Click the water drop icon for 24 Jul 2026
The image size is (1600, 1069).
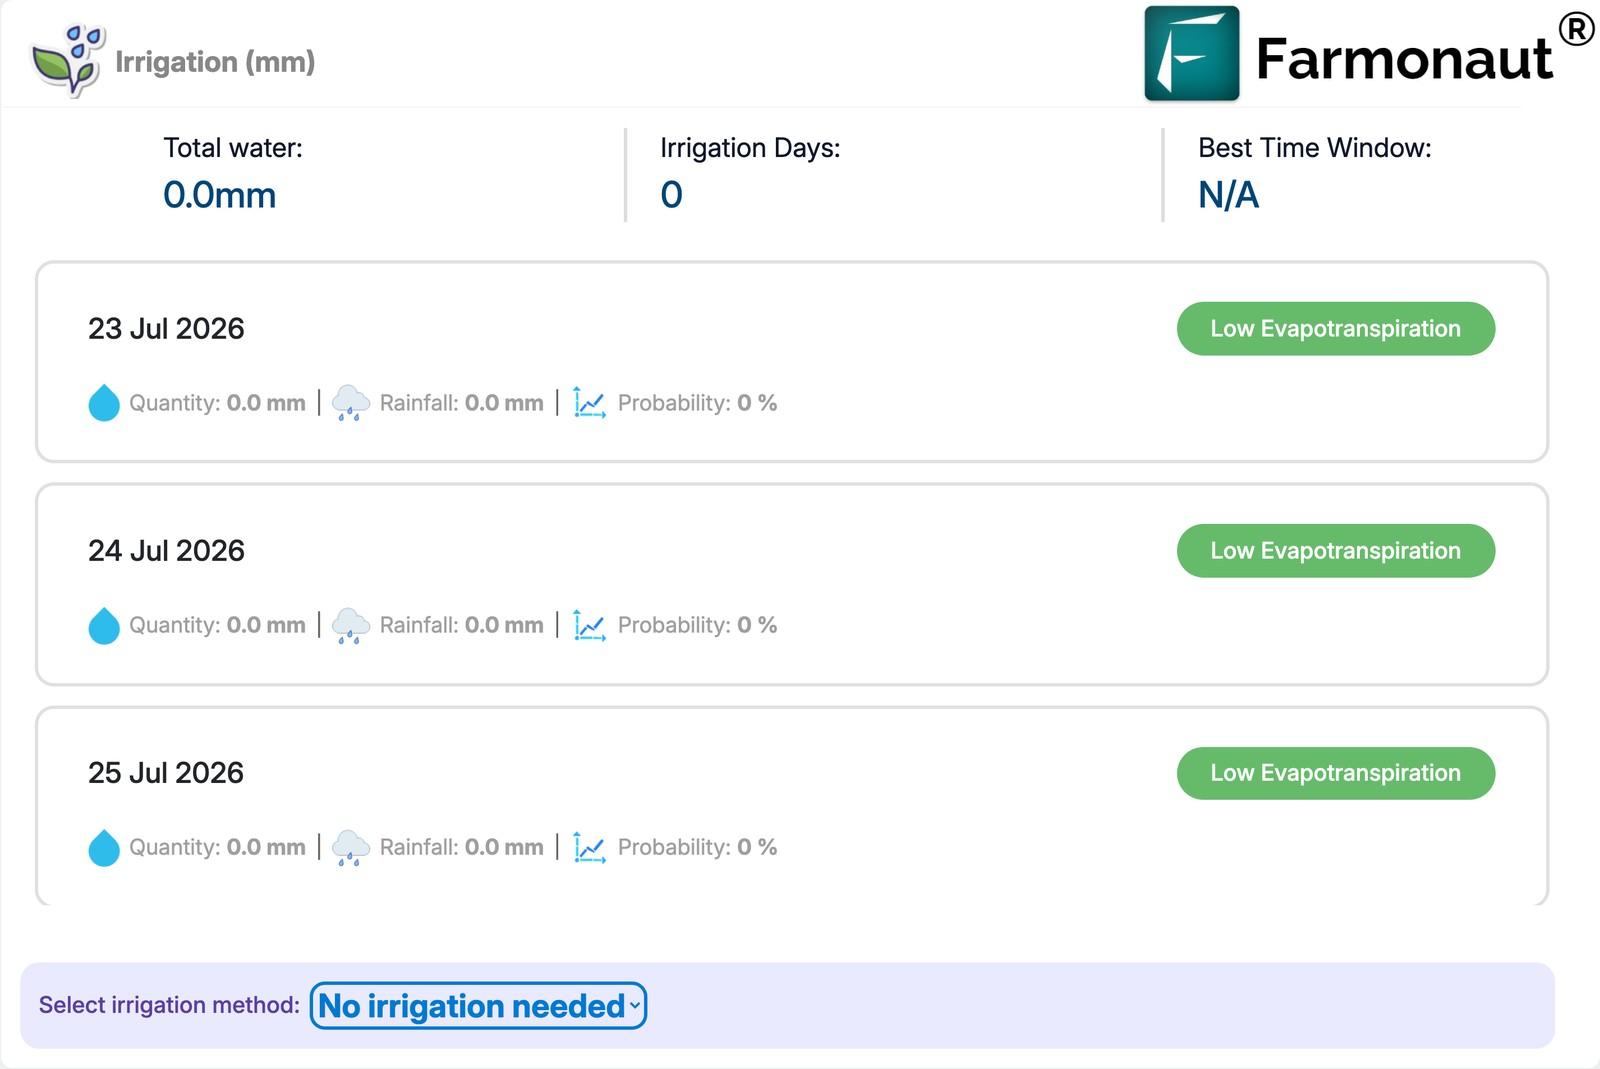coord(104,625)
